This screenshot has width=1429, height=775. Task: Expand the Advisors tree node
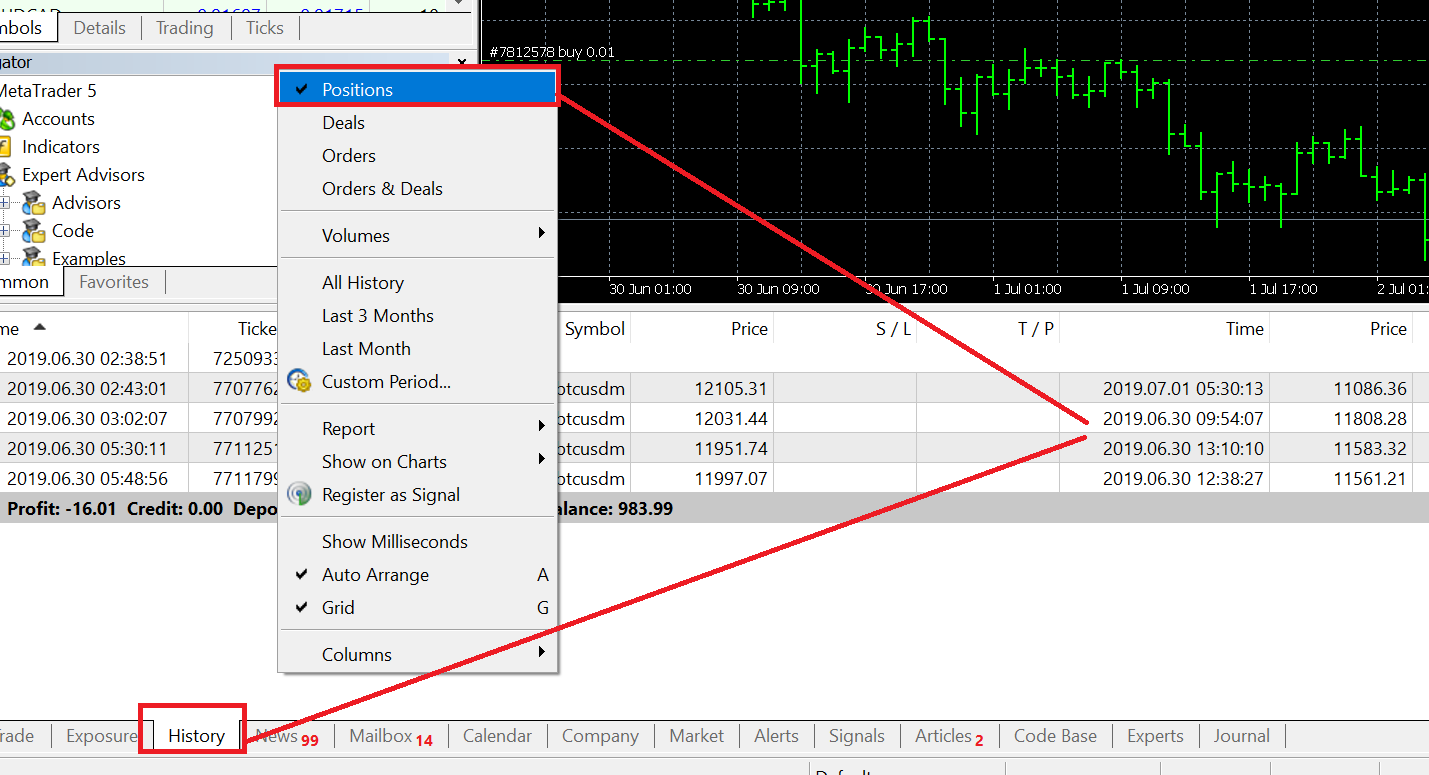tap(4, 203)
